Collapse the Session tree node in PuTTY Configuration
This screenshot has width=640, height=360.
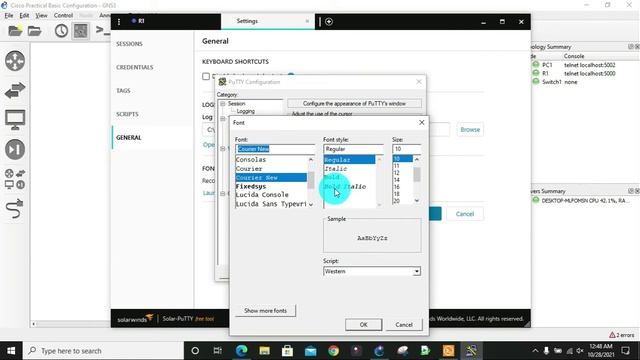pos(223,104)
